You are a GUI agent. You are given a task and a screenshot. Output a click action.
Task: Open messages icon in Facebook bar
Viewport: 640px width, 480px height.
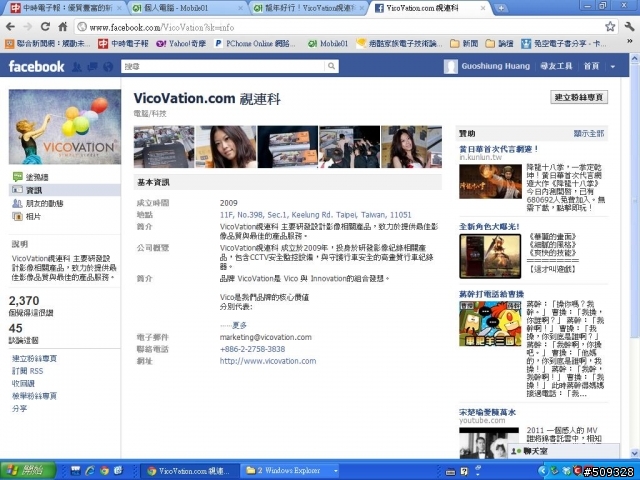[92, 67]
